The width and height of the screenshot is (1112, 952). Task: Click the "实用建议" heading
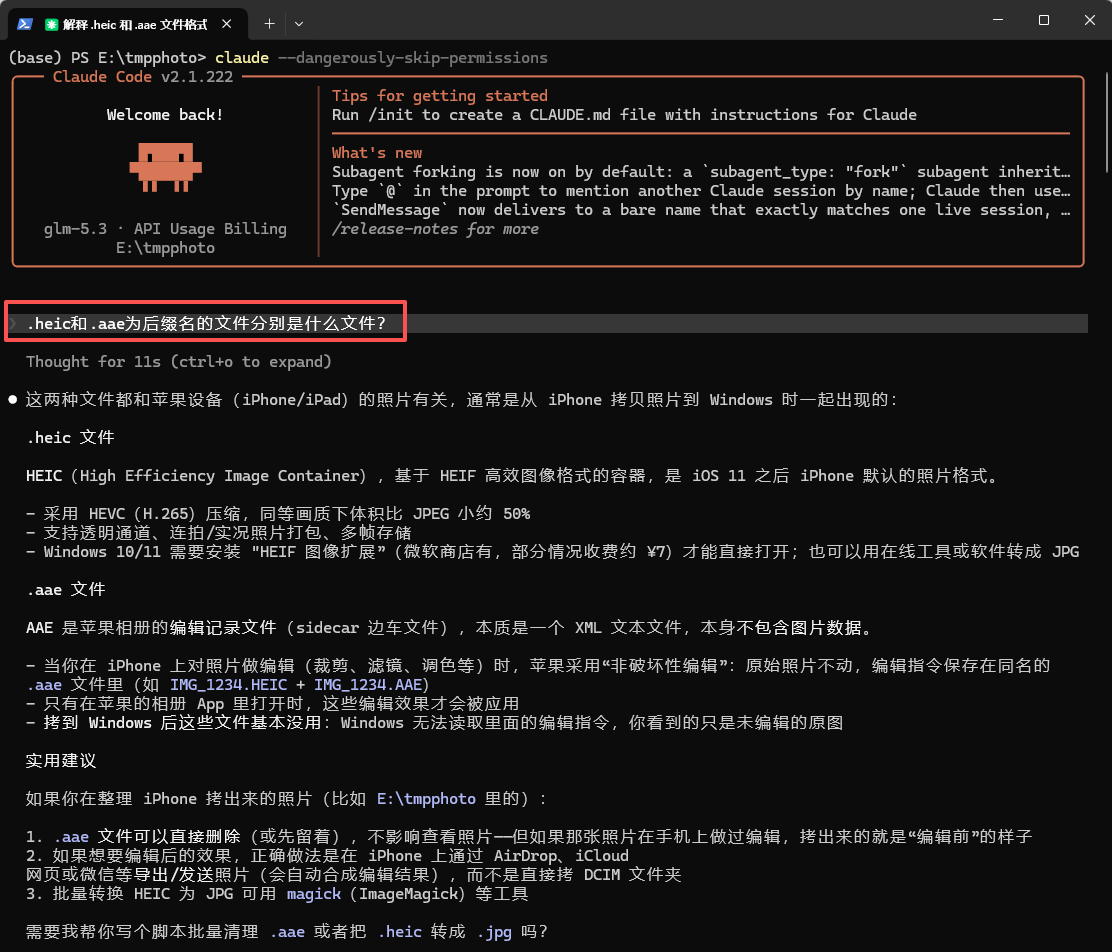(61, 760)
